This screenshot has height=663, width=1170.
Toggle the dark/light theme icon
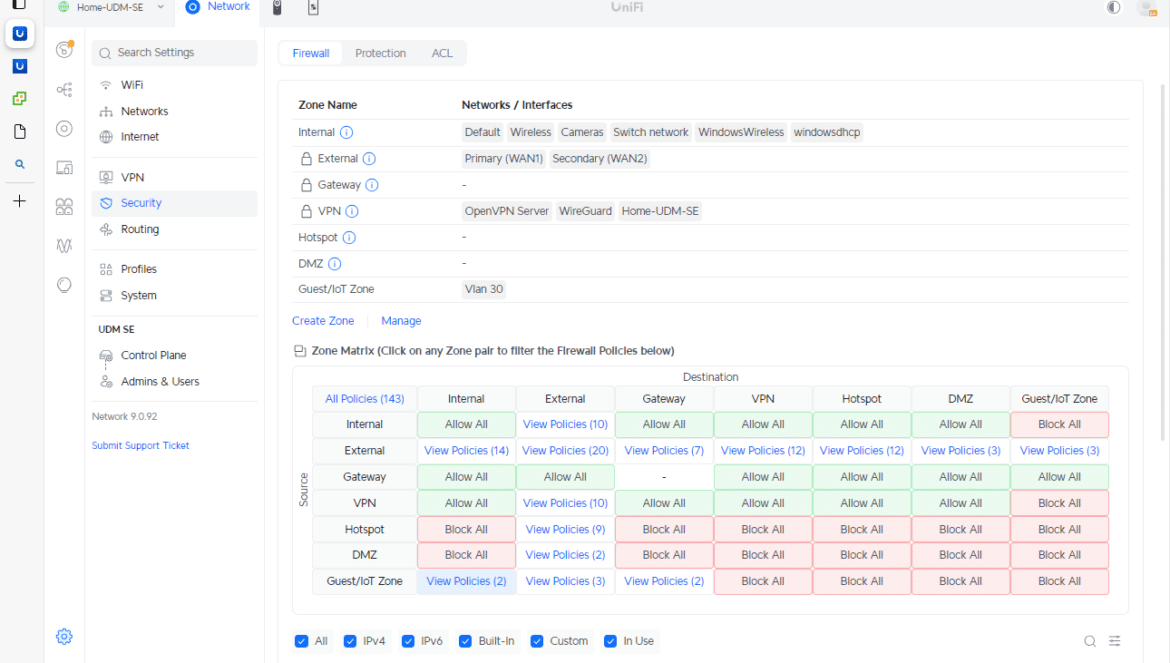click(x=1113, y=7)
